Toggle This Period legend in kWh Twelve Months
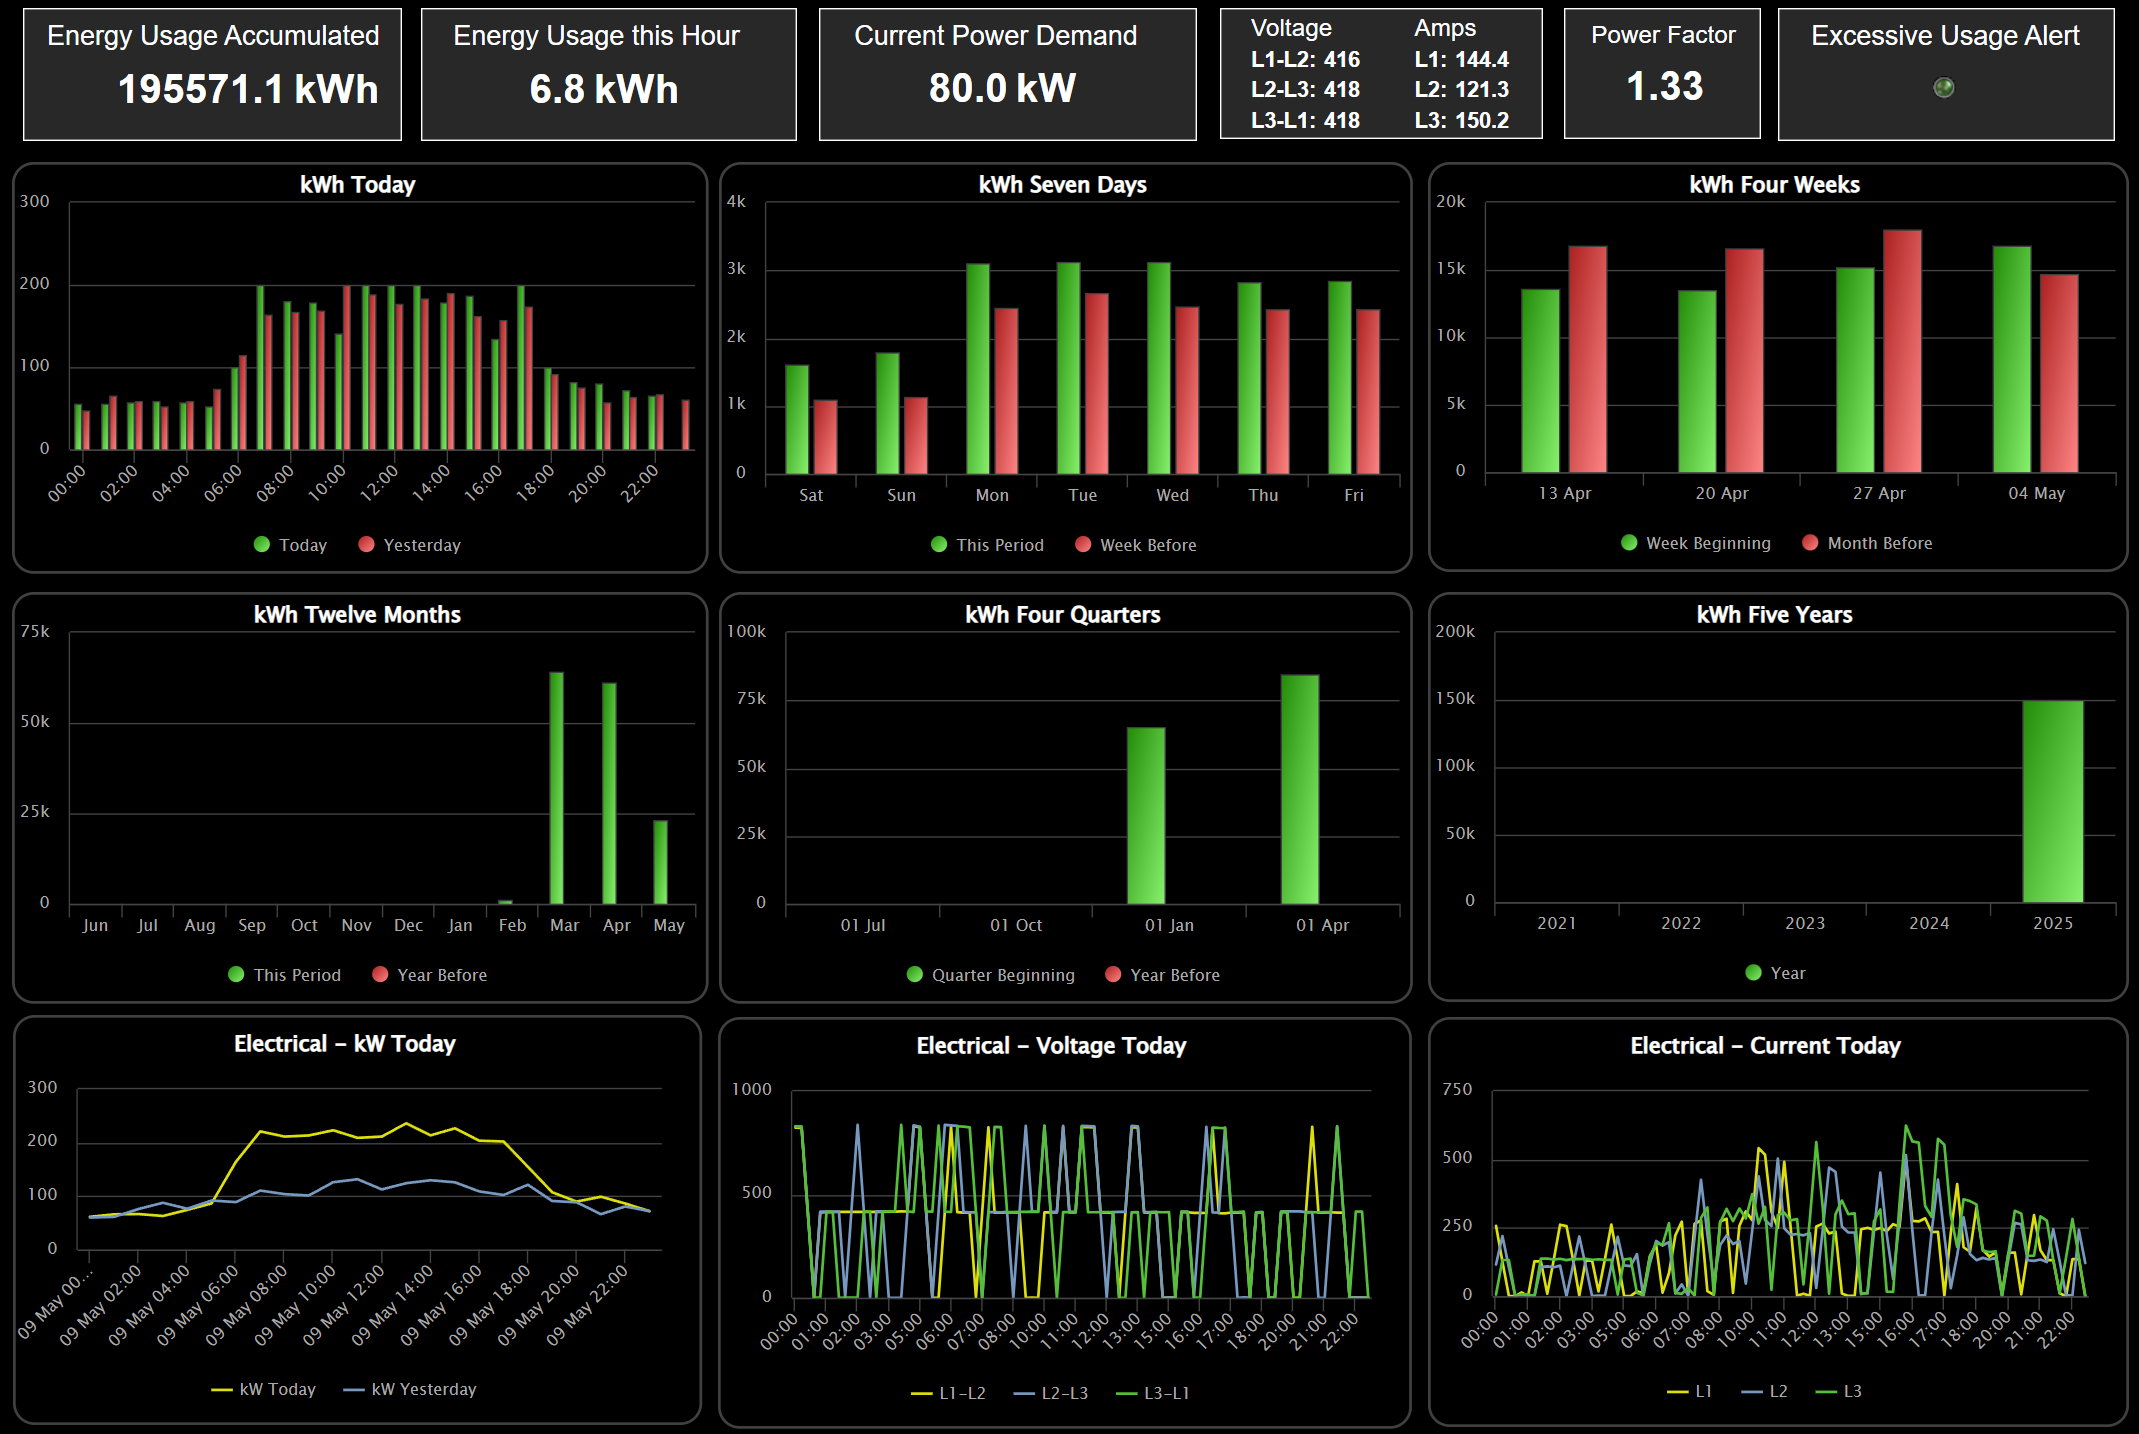Viewport: 2139px width, 1434px height. [x=284, y=975]
